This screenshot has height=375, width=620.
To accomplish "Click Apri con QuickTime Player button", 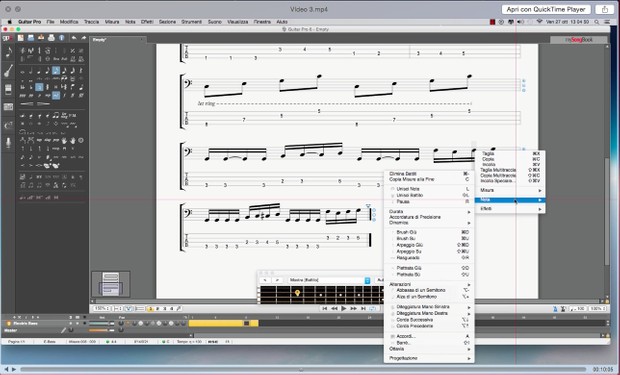I will [x=546, y=9].
